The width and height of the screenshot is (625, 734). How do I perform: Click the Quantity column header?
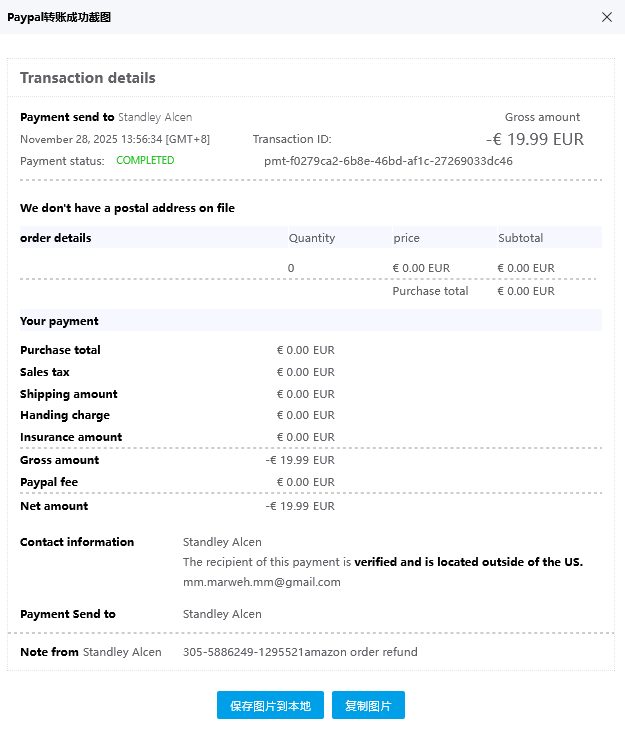pyautogui.click(x=312, y=238)
